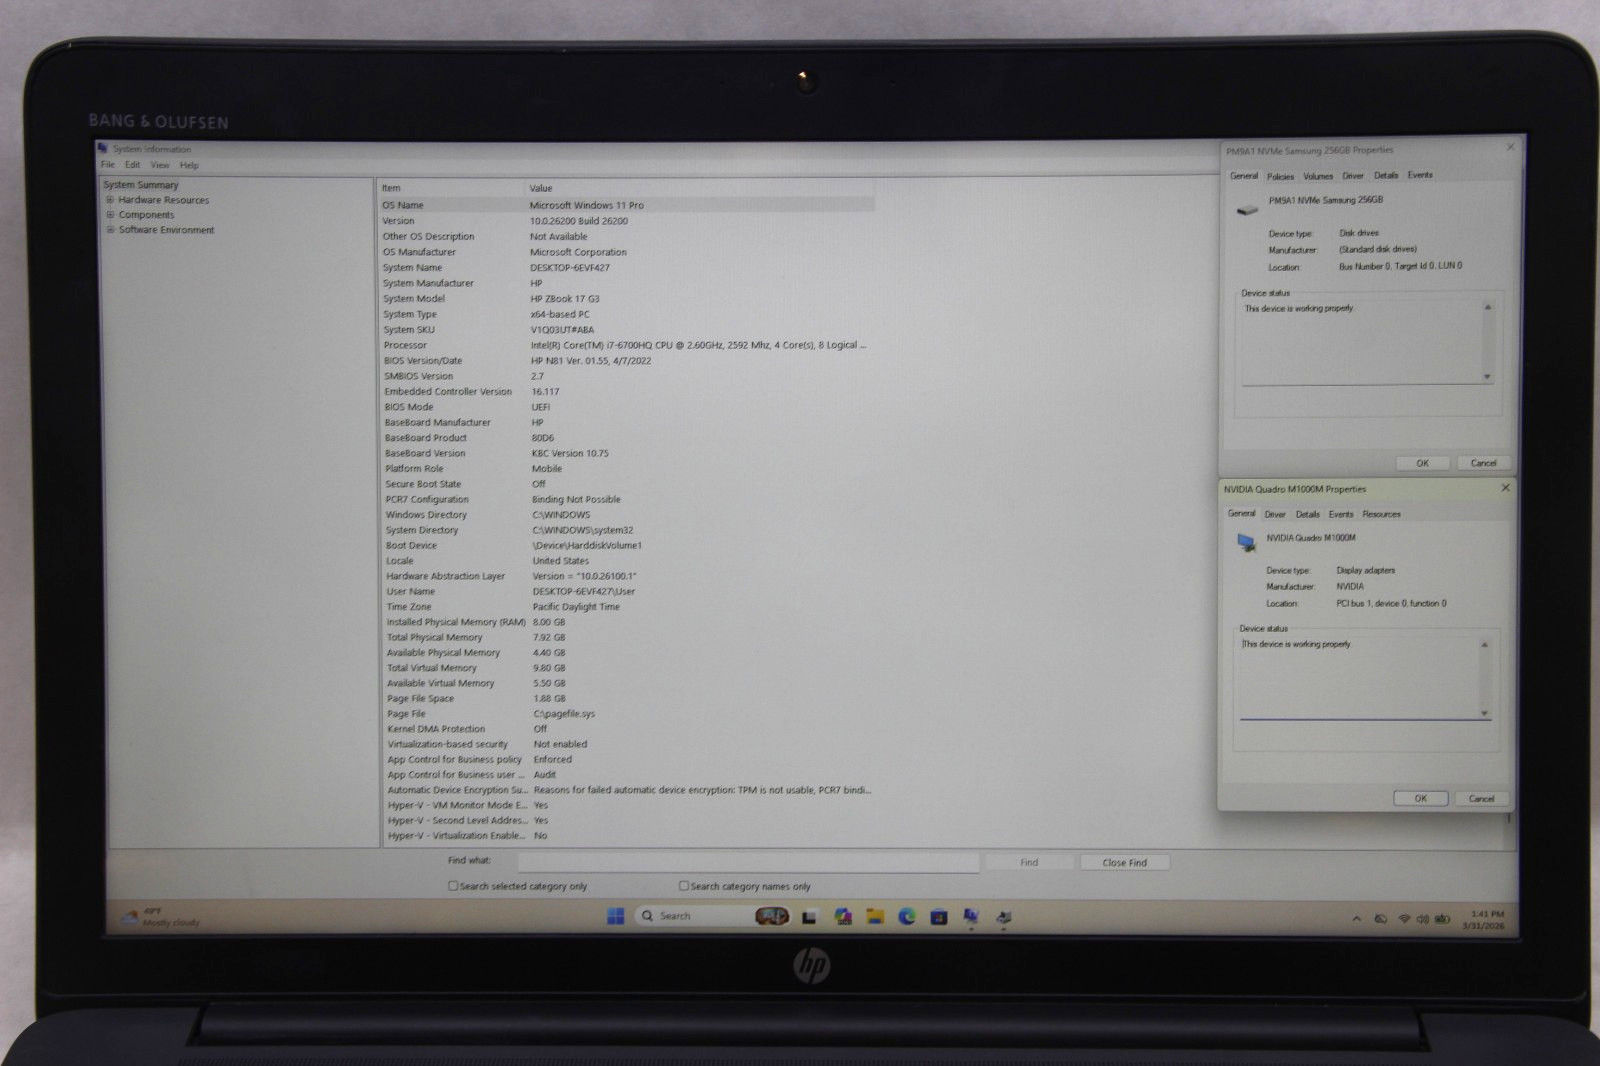Image resolution: width=1600 pixels, height=1066 pixels.
Task: Select the 'Processor' row
Action: (x=627, y=345)
